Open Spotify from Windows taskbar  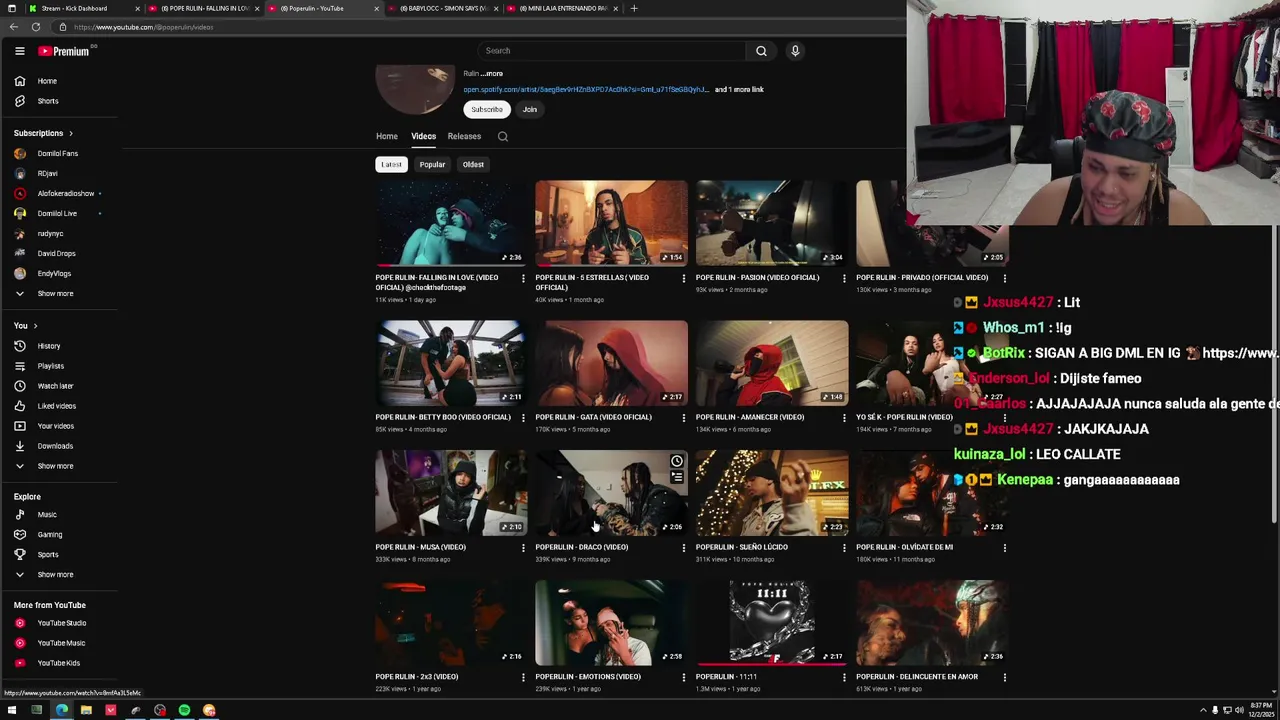[x=184, y=711]
